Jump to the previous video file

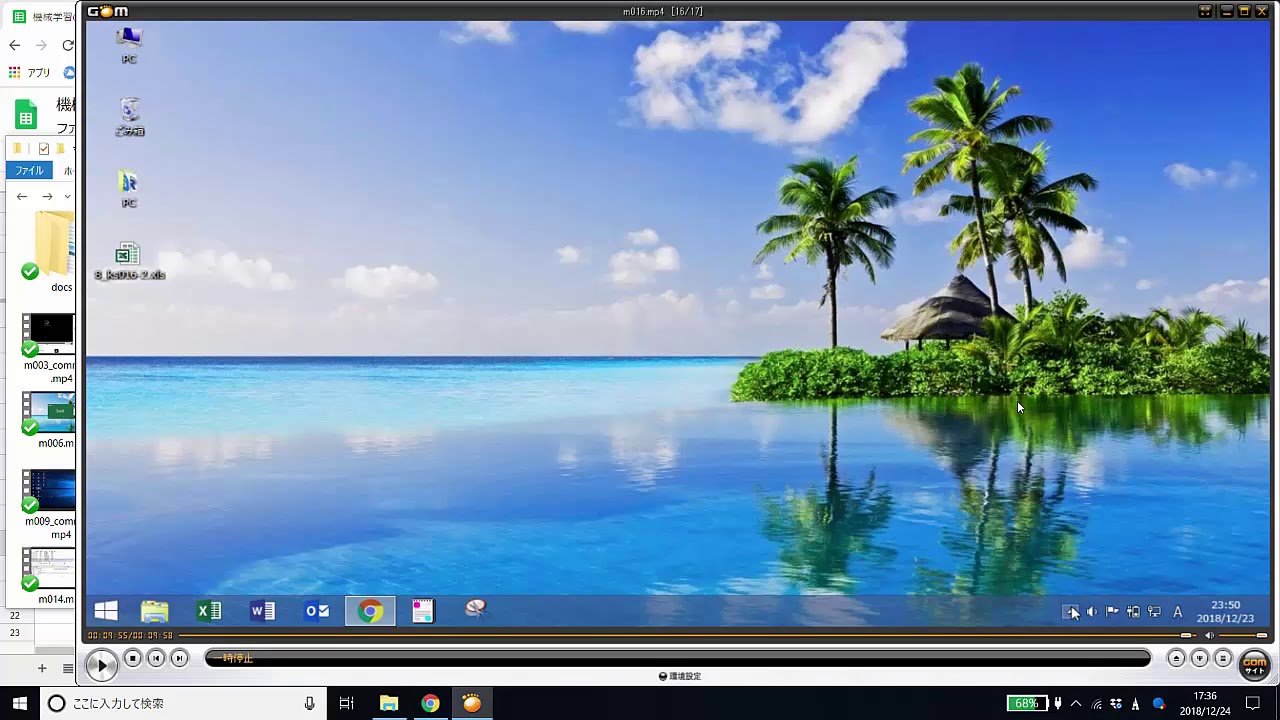[156, 658]
